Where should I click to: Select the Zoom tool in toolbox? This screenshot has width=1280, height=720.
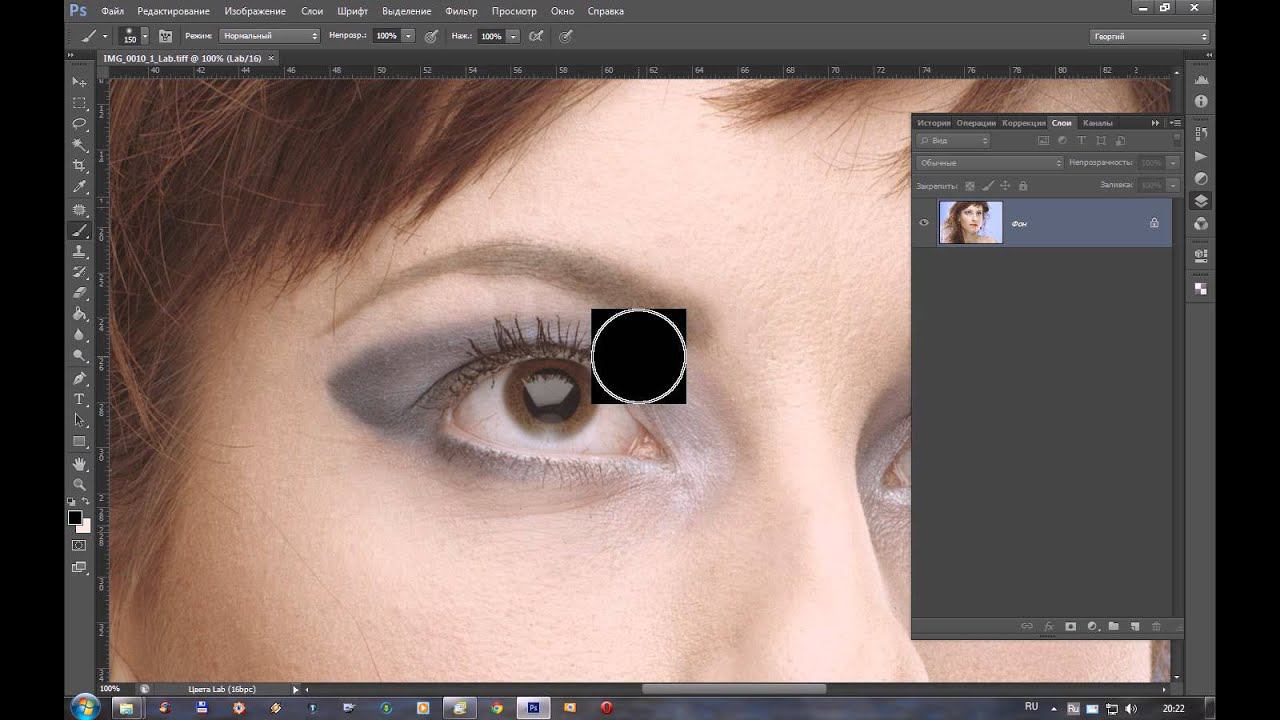[80, 484]
